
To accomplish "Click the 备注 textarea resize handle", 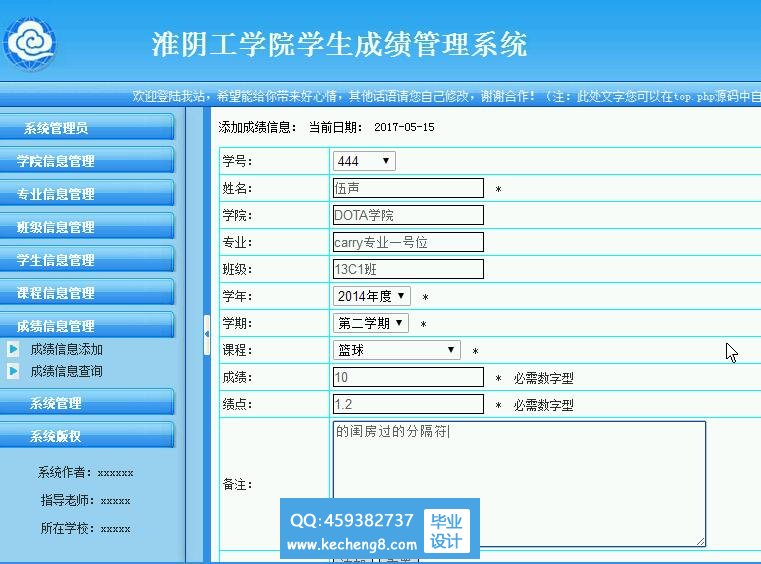I will 701,542.
